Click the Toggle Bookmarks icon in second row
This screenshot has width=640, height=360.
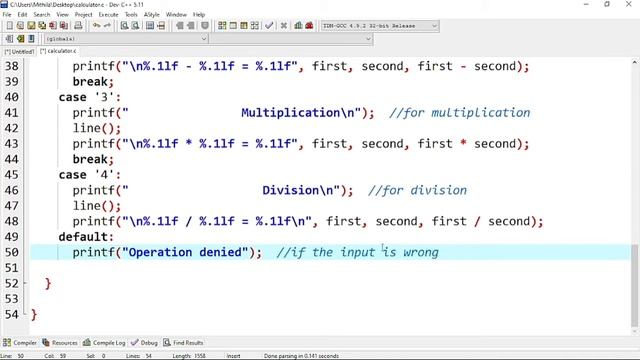pyautogui.click(x=20, y=39)
